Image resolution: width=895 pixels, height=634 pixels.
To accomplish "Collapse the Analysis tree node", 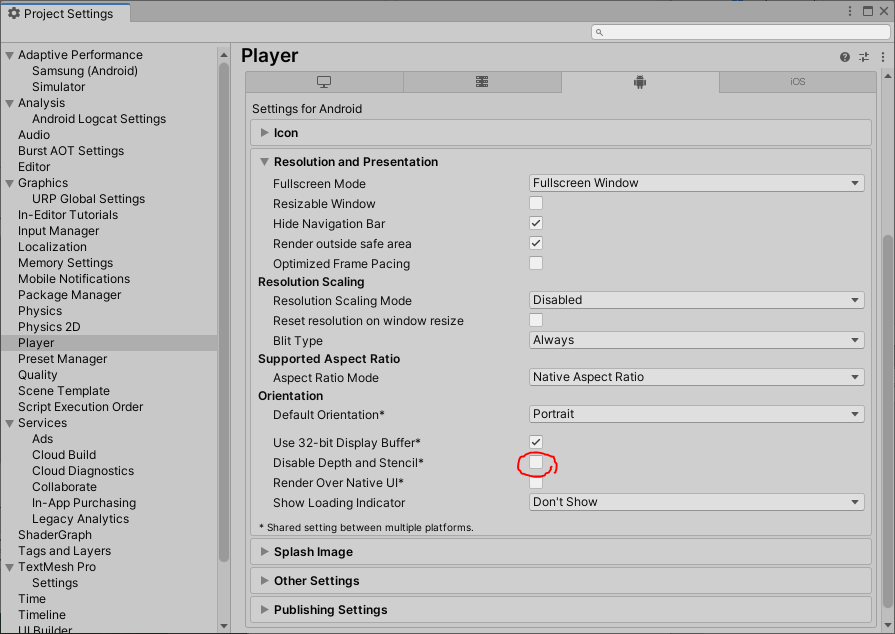I will click(10, 103).
